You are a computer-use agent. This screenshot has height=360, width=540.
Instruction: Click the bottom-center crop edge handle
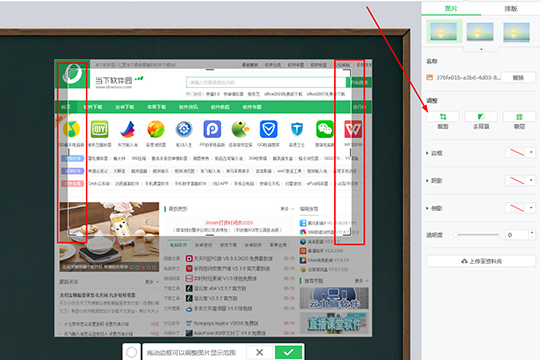point(210,235)
